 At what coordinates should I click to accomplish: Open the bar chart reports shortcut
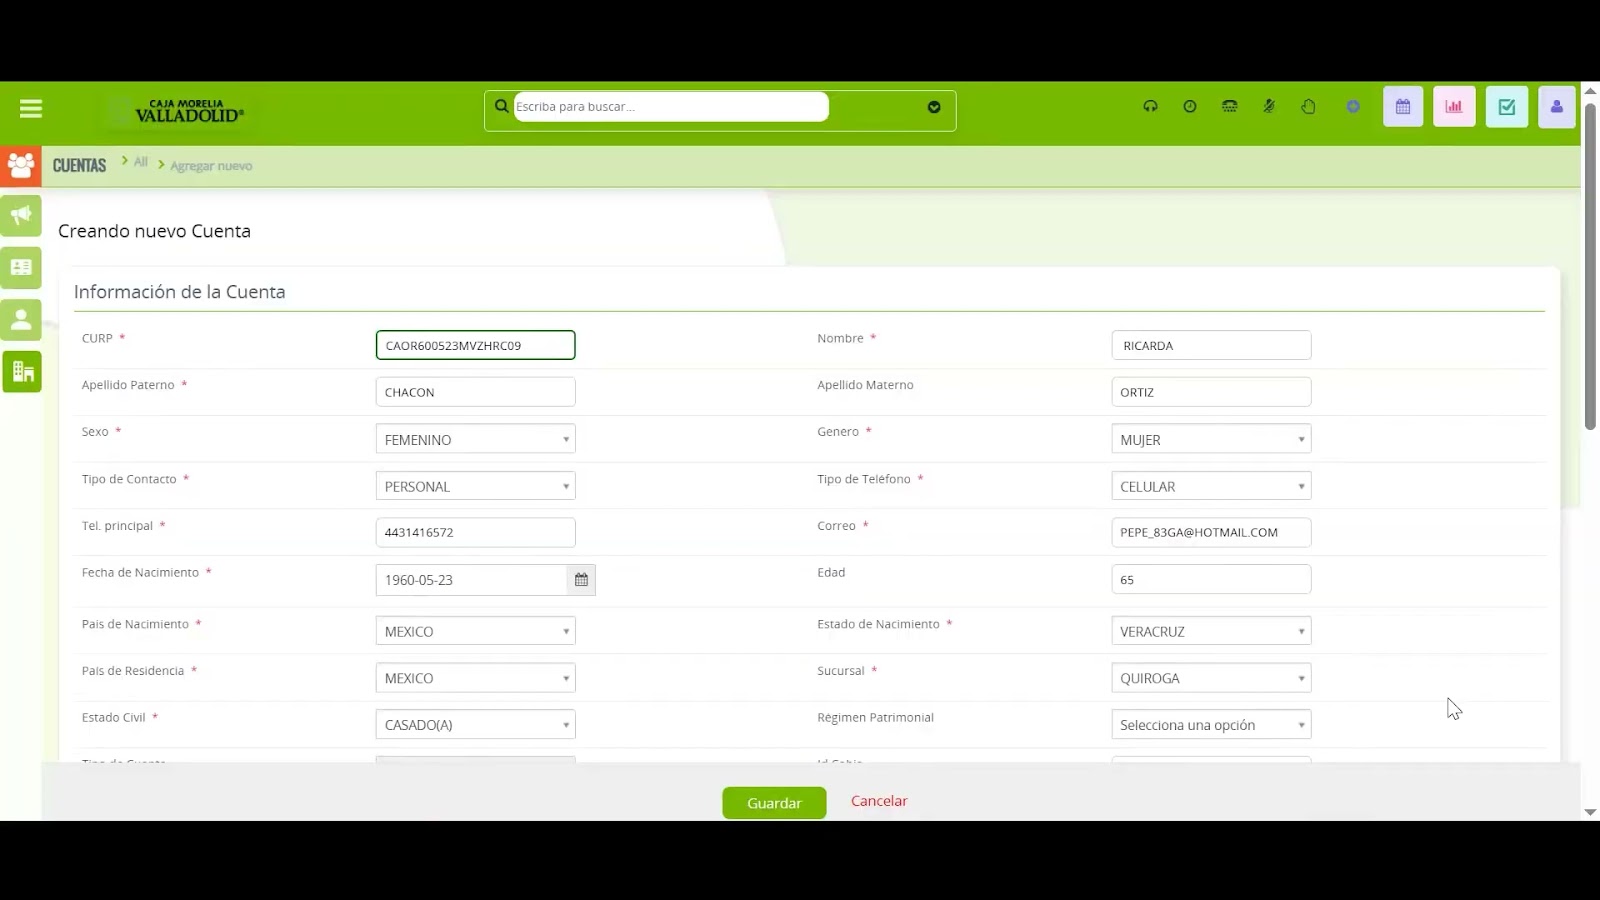click(x=1454, y=107)
